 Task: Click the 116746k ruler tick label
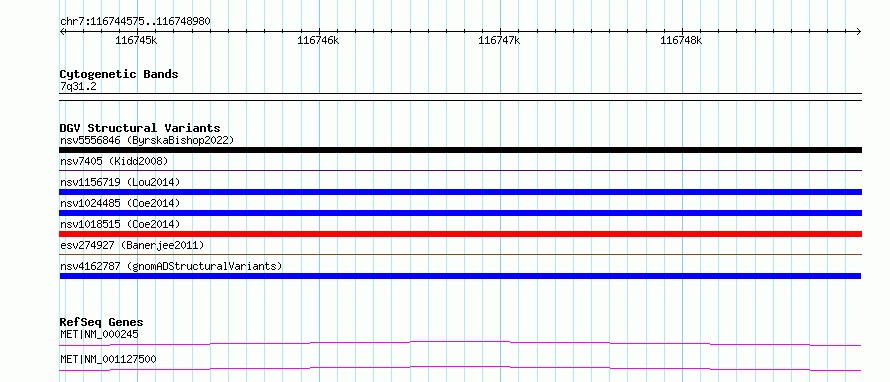pyautogui.click(x=318, y=40)
